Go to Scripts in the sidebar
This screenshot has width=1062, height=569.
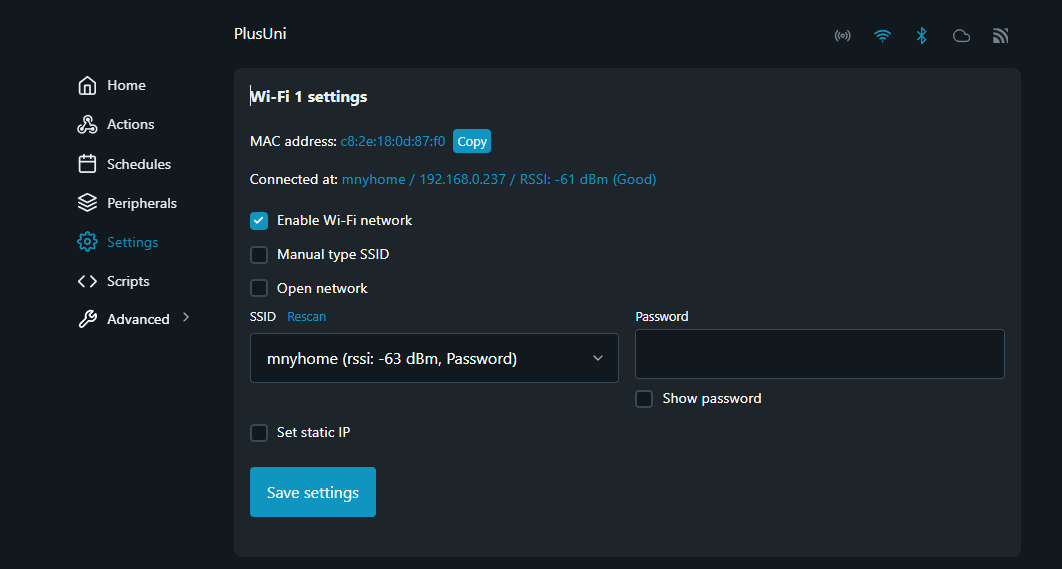click(127, 281)
